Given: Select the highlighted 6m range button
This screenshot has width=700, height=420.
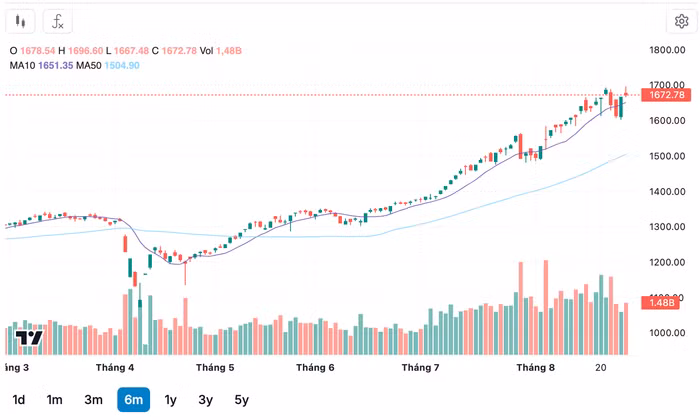Looking at the screenshot, I should 133,400.
